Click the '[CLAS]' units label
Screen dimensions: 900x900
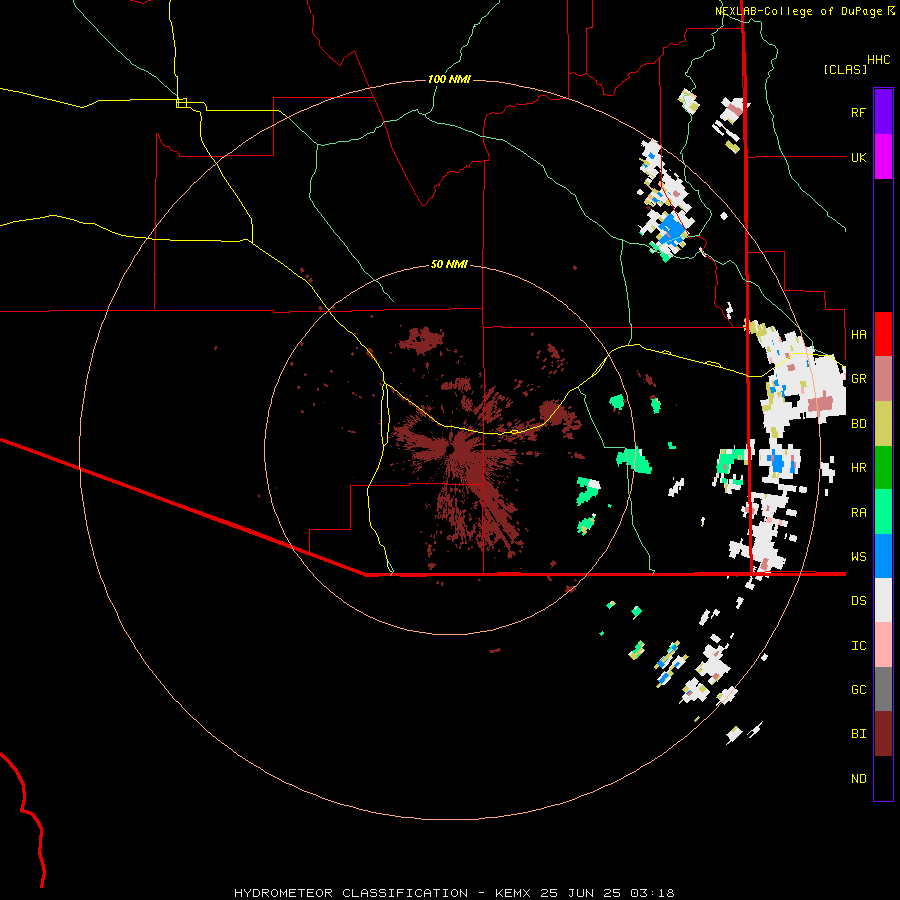point(845,69)
